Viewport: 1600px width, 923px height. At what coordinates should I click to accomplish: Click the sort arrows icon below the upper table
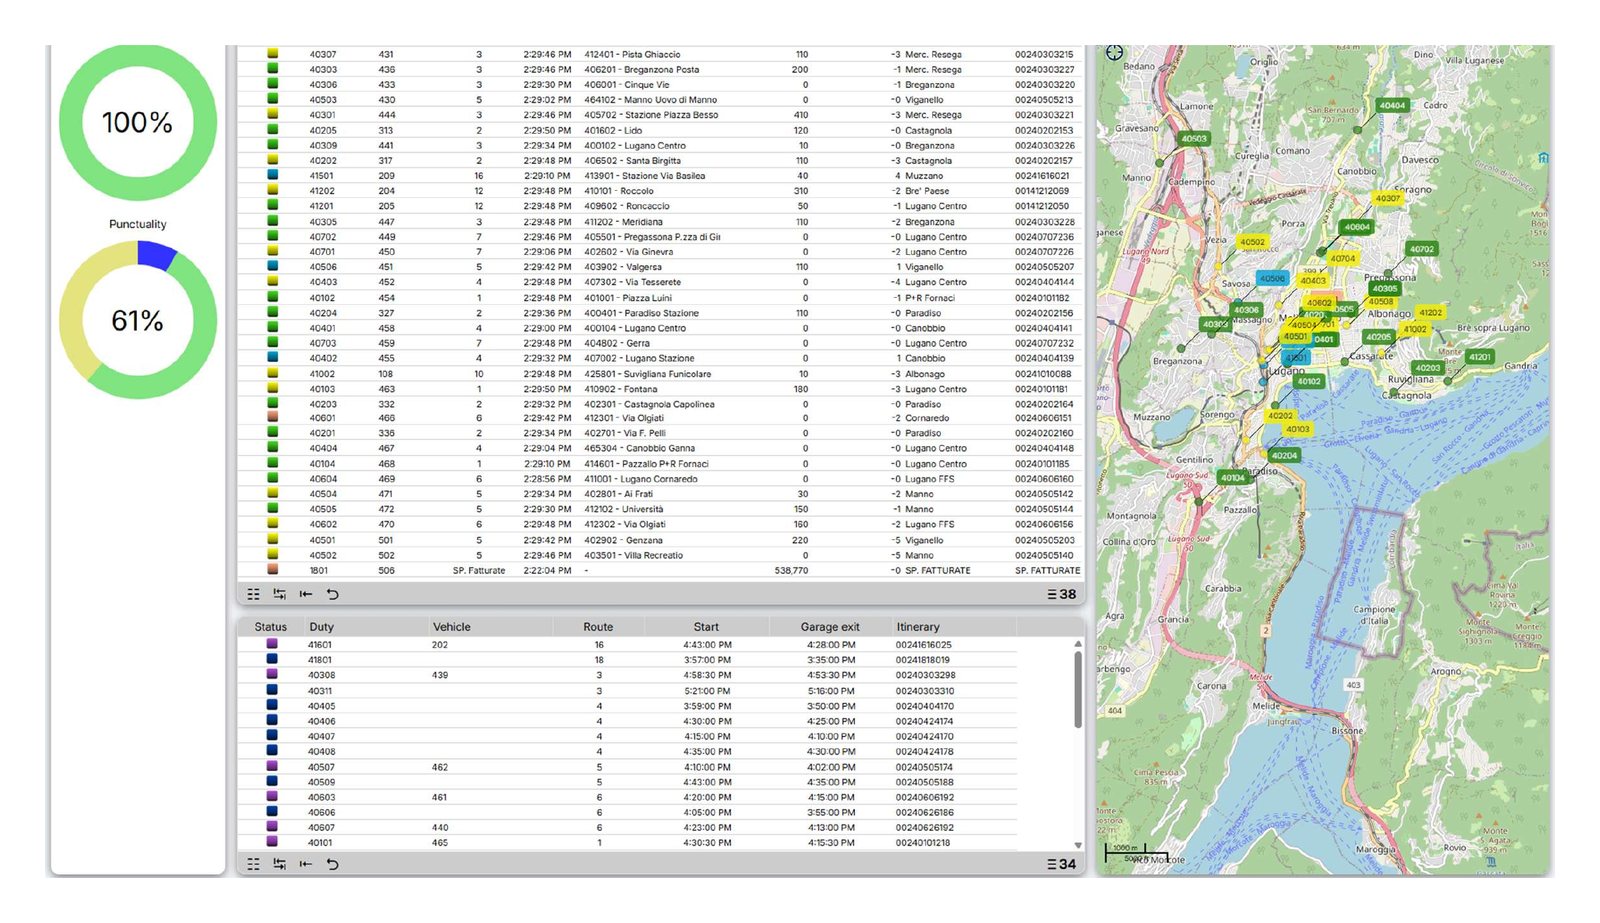pos(280,594)
